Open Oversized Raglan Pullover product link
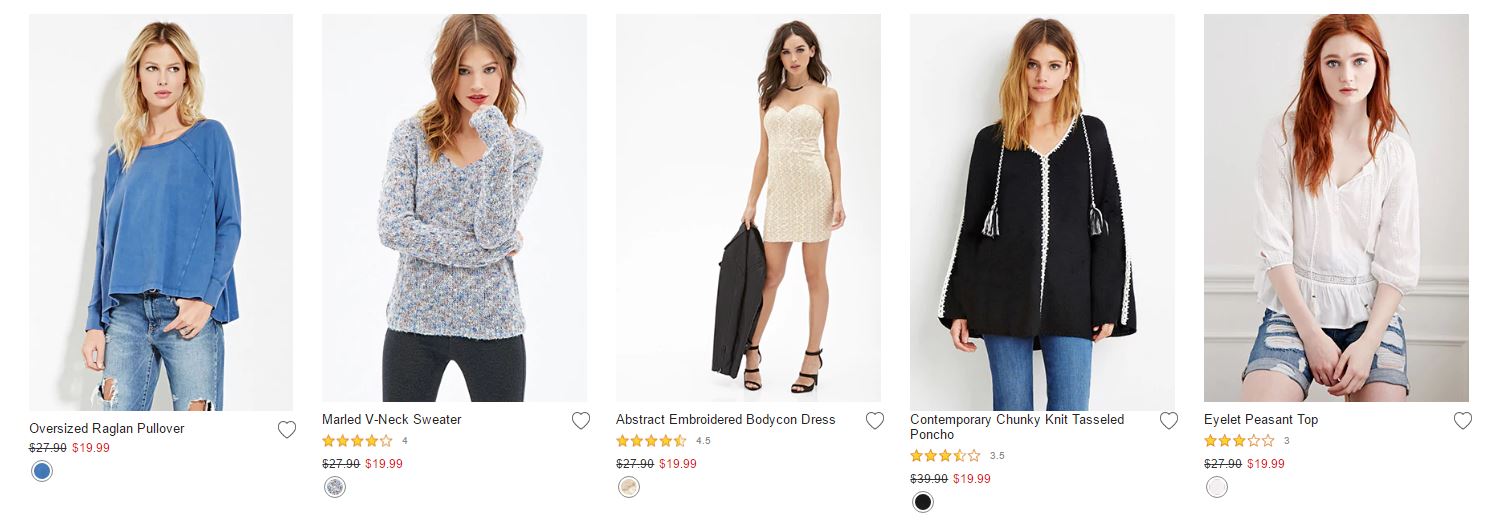Screen dimensions: 1501x531 point(107,429)
